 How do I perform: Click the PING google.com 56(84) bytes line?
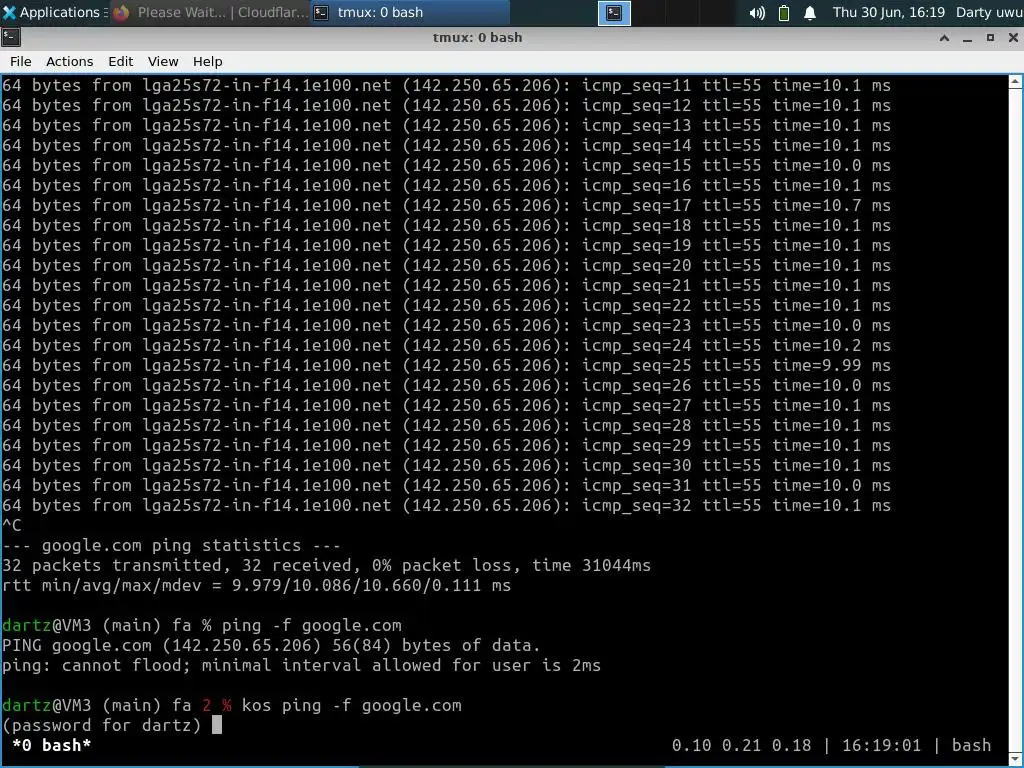pyautogui.click(x=271, y=645)
